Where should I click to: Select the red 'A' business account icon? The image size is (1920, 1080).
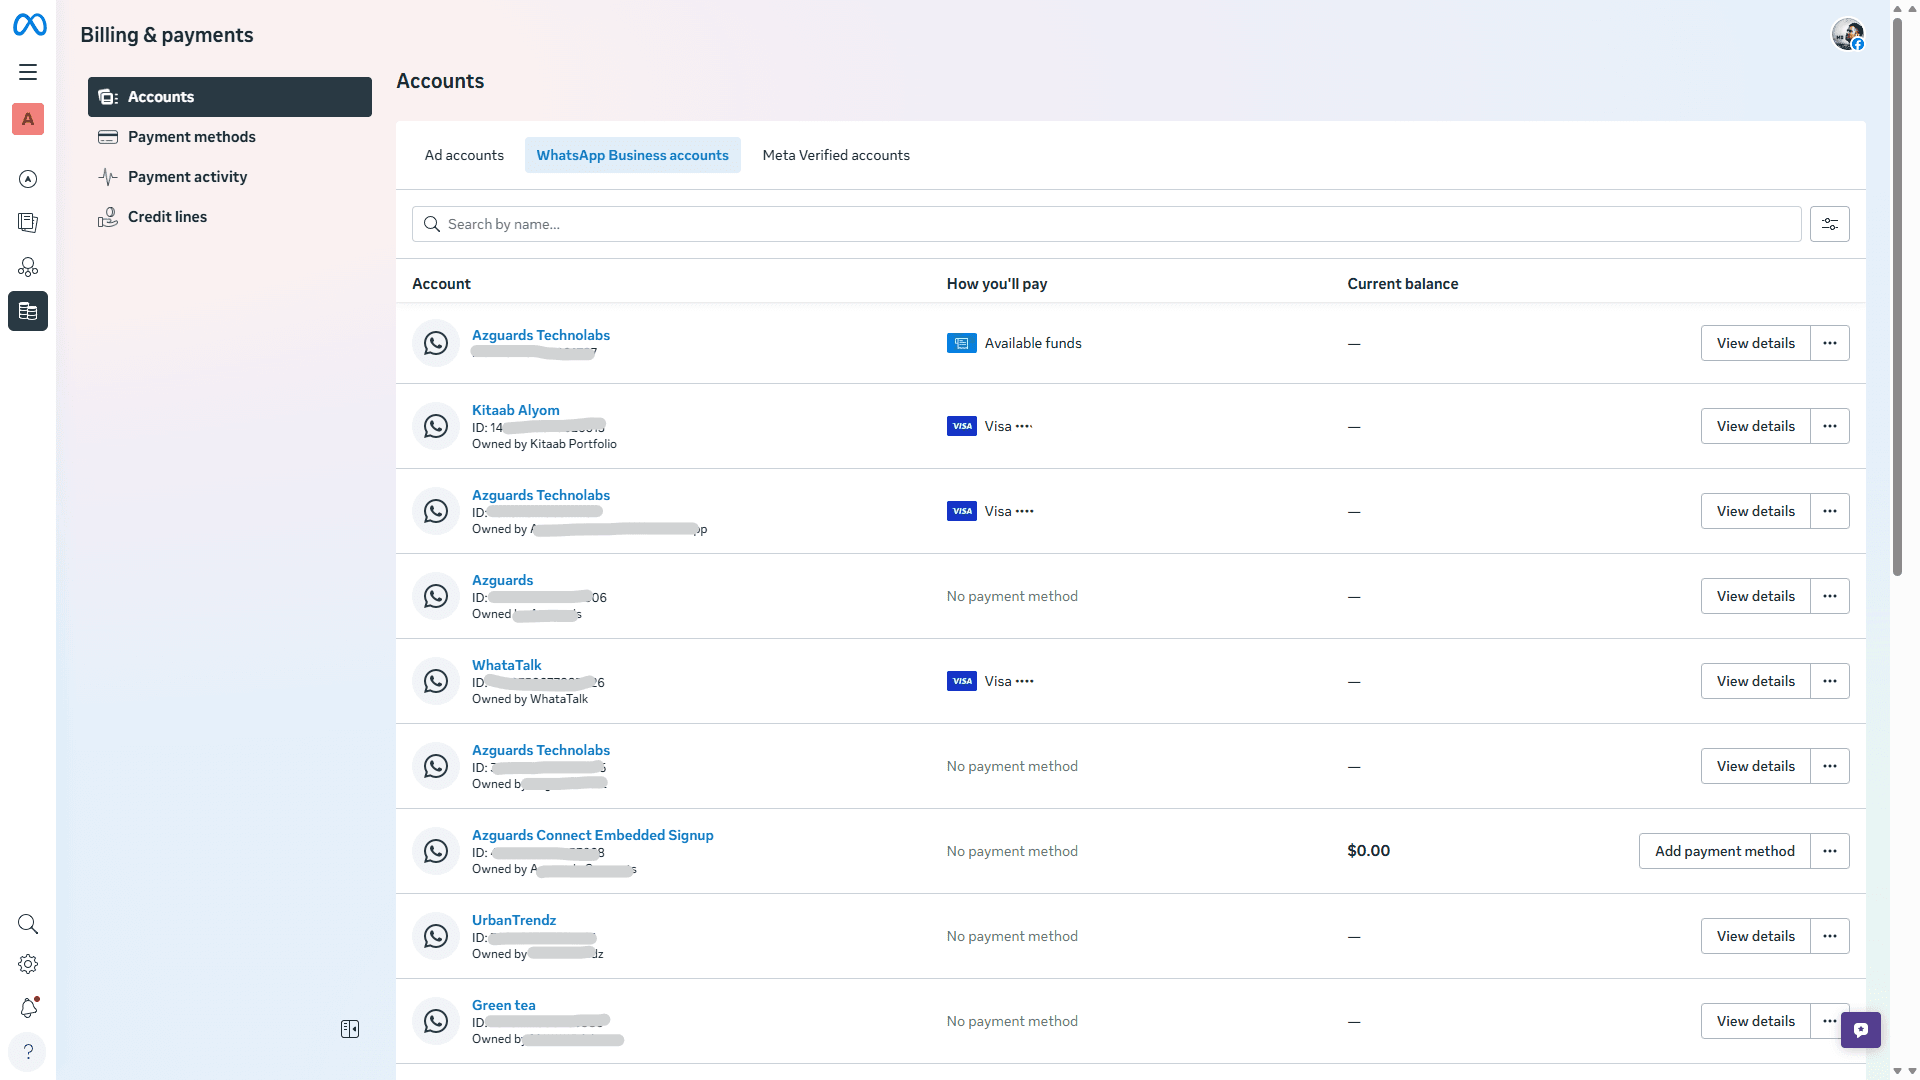click(28, 119)
